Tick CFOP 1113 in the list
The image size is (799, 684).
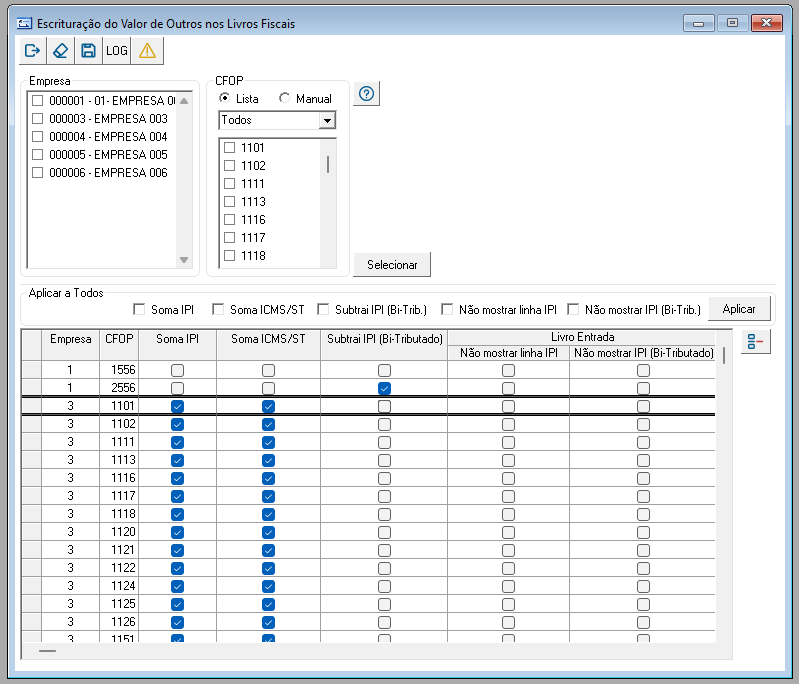[x=229, y=201]
